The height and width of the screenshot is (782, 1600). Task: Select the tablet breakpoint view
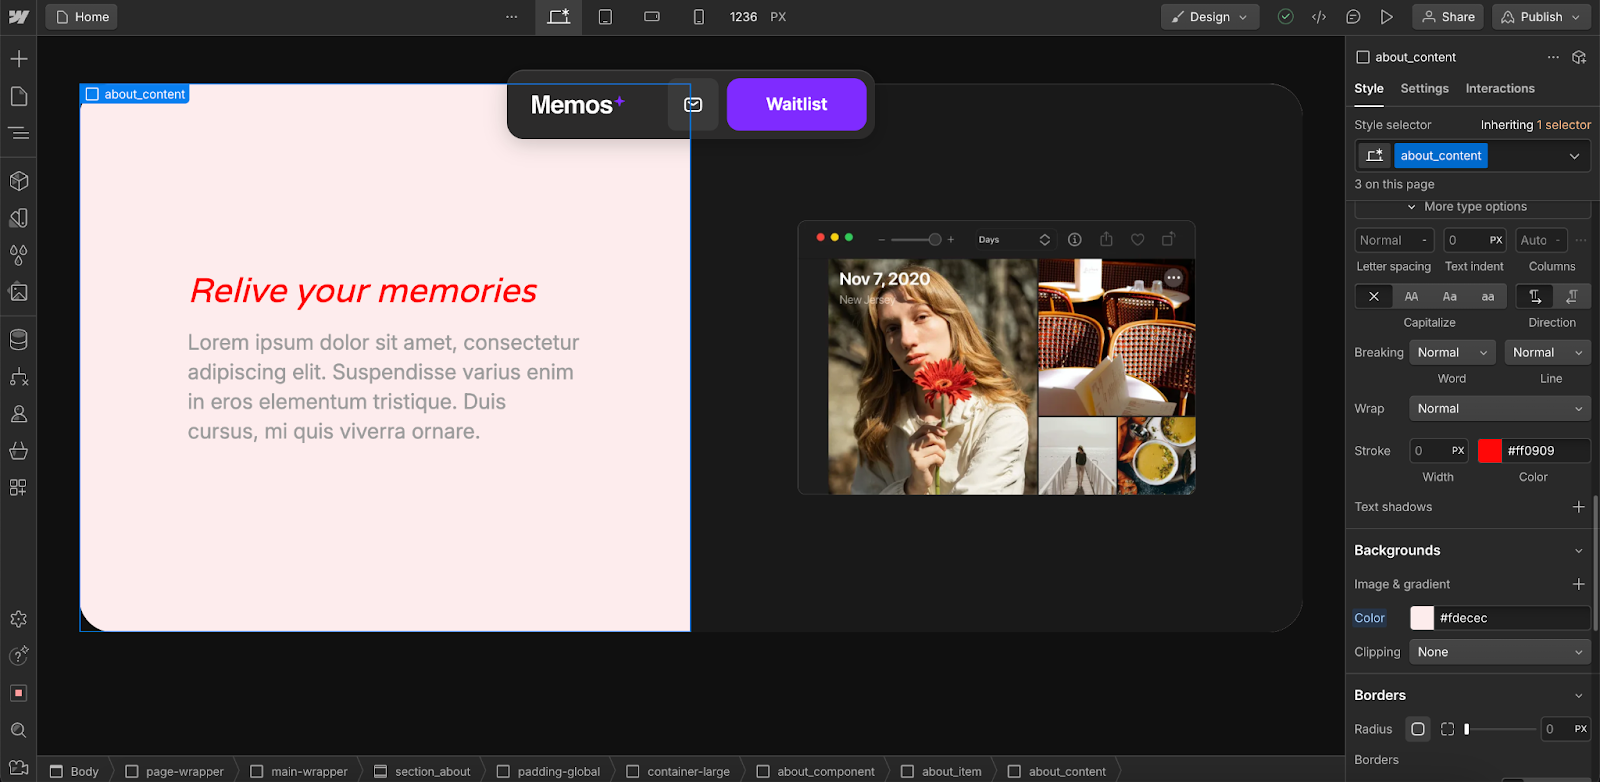click(x=605, y=17)
